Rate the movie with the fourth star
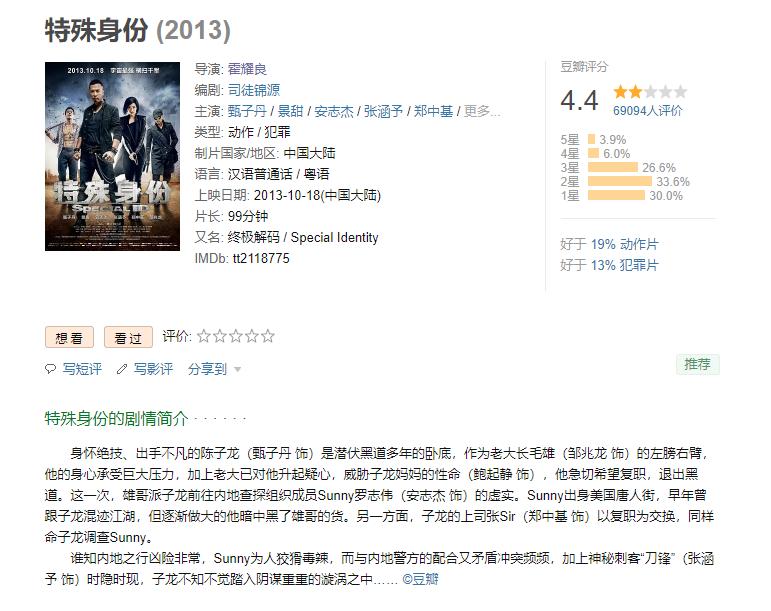Viewport: 771px width, 611px height. point(252,336)
